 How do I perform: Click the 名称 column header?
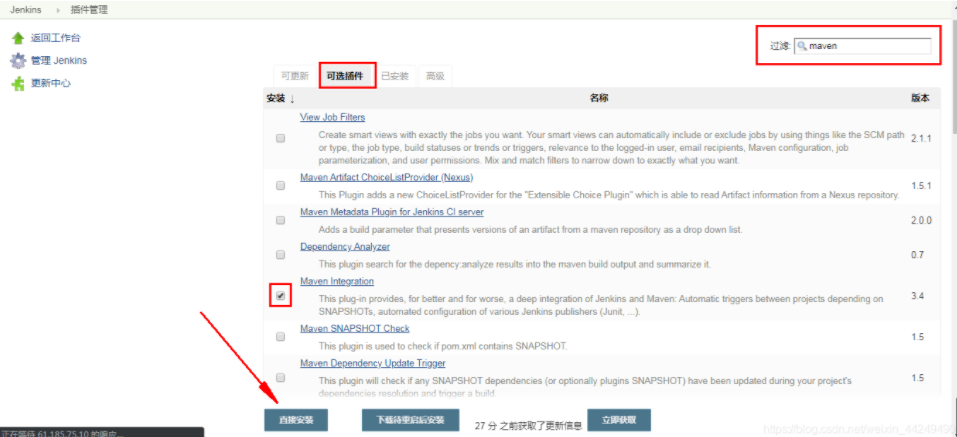point(598,98)
